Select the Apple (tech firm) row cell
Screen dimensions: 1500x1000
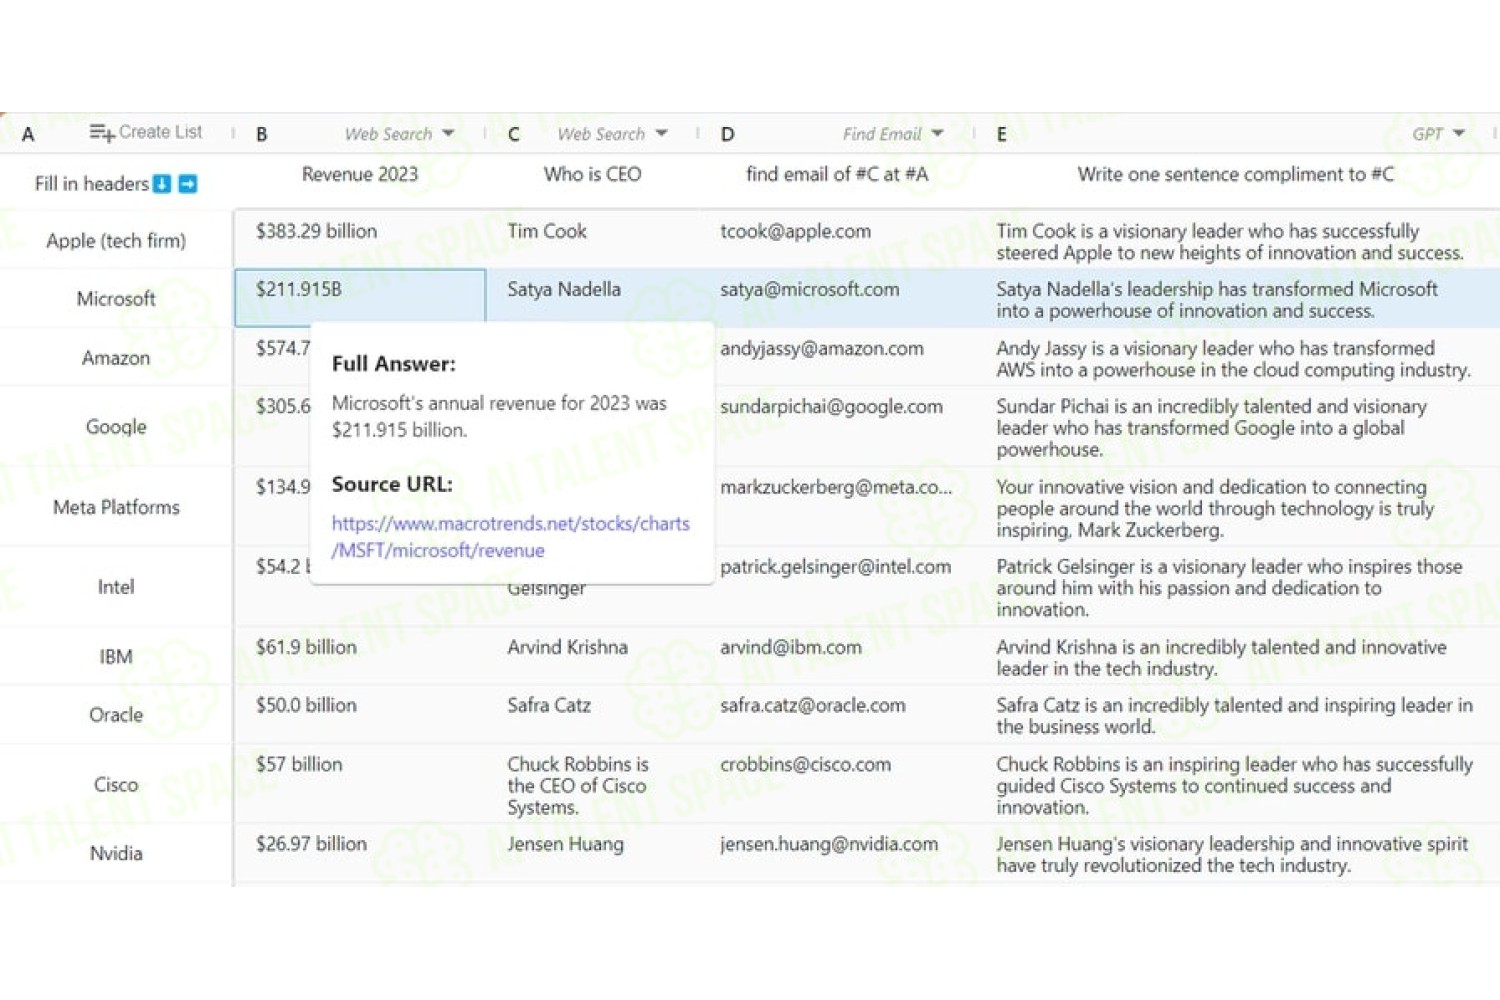click(116, 241)
